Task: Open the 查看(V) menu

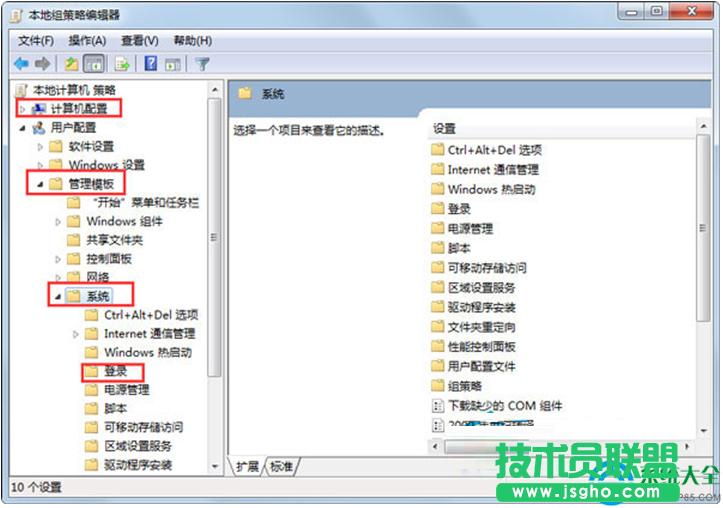Action: [139, 41]
